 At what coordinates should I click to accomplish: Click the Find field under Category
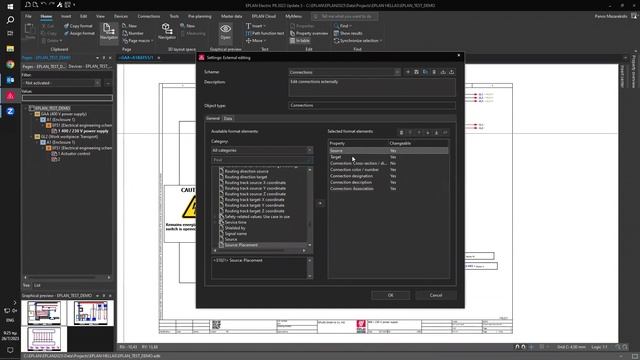(262, 160)
